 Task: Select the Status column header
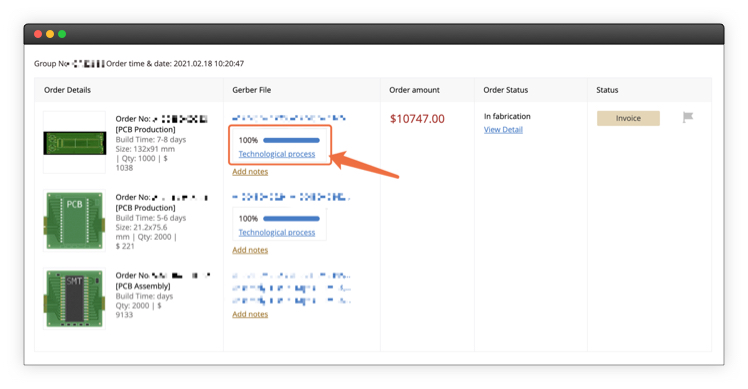607,90
